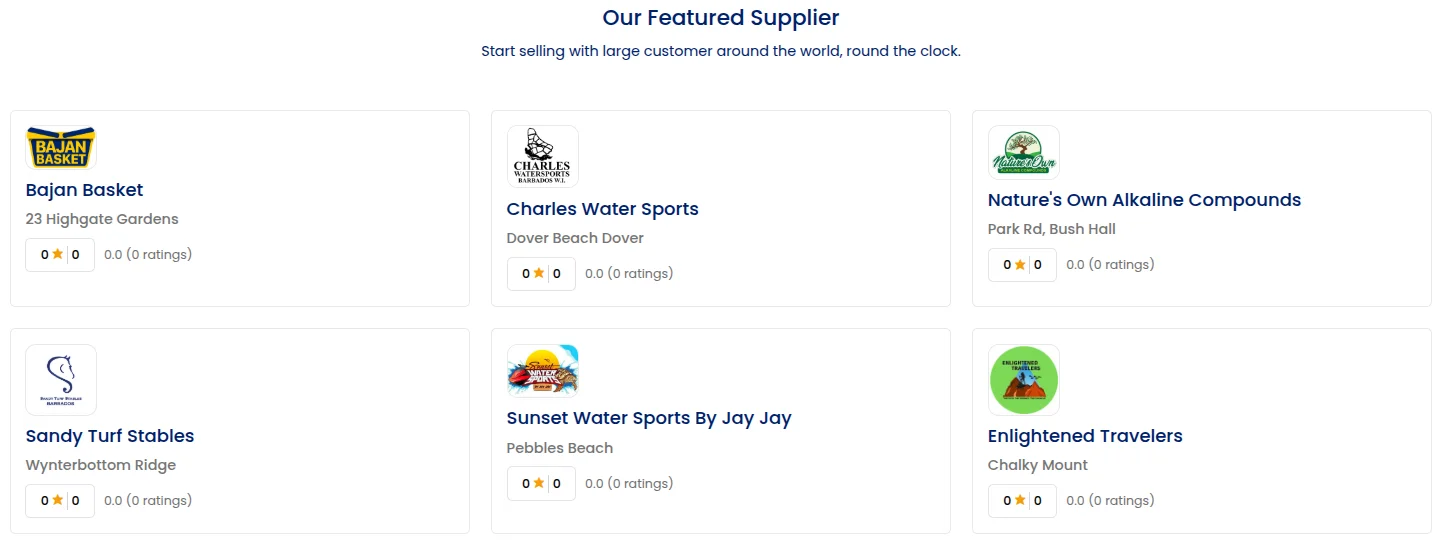Click the 23 Highgate Gardens address text
This screenshot has width=1450, height=543.
(102, 219)
